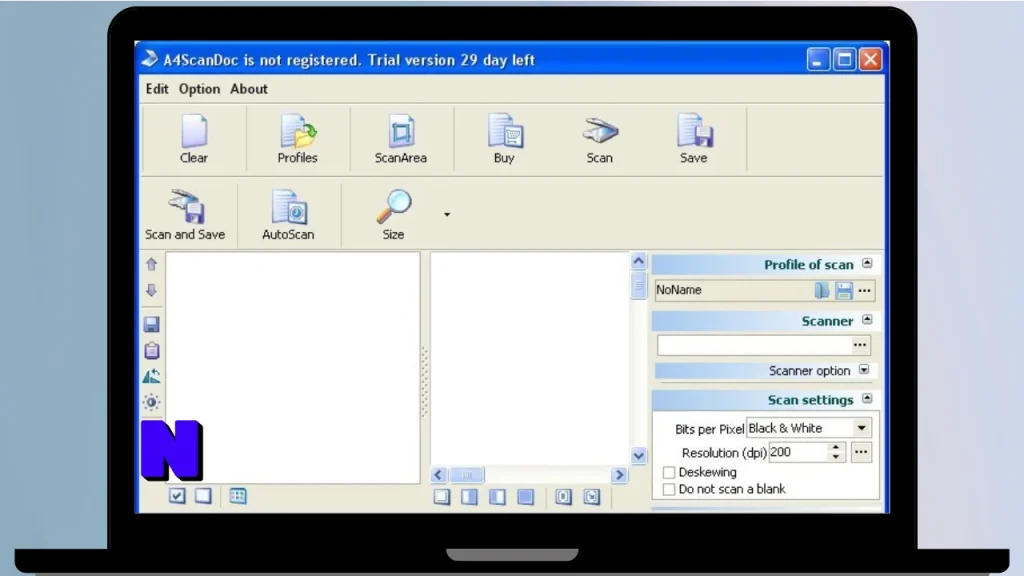This screenshot has width=1024, height=576.
Task: Decrease Resolution with the down stepper arrow
Action: coord(836,457)
